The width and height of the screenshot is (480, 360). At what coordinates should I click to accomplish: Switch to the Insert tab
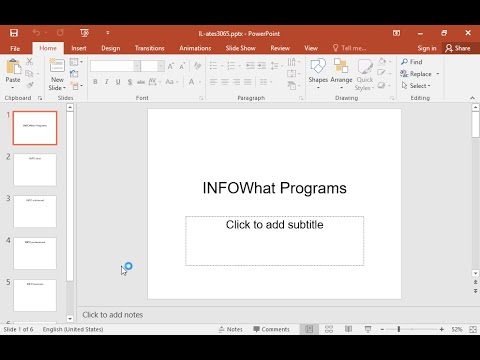click(x=79, y=48)
